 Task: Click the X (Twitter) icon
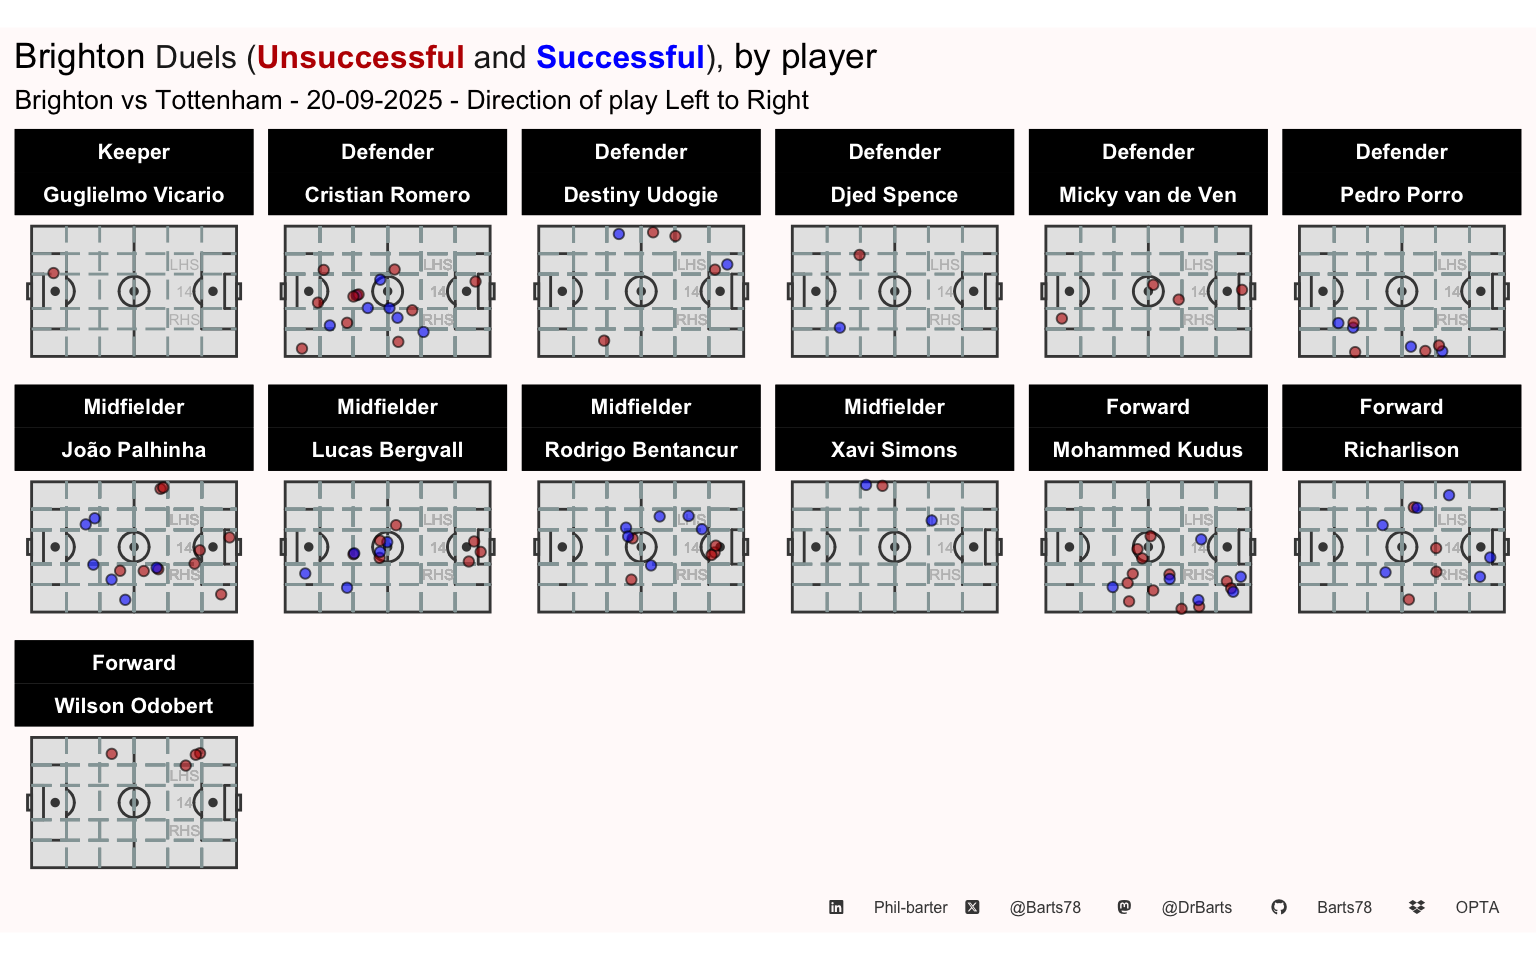[972, 907]
